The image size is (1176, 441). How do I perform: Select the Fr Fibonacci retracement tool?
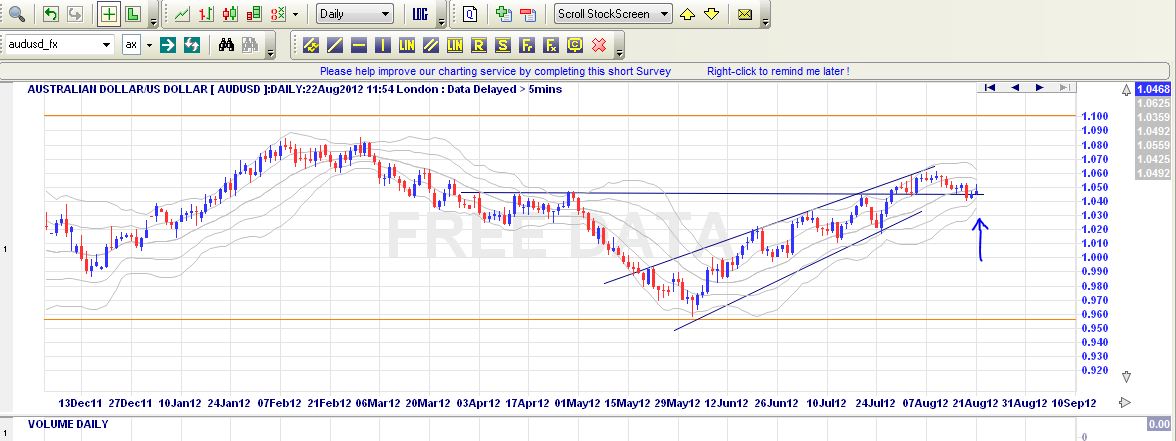click(x=526, y=45)
